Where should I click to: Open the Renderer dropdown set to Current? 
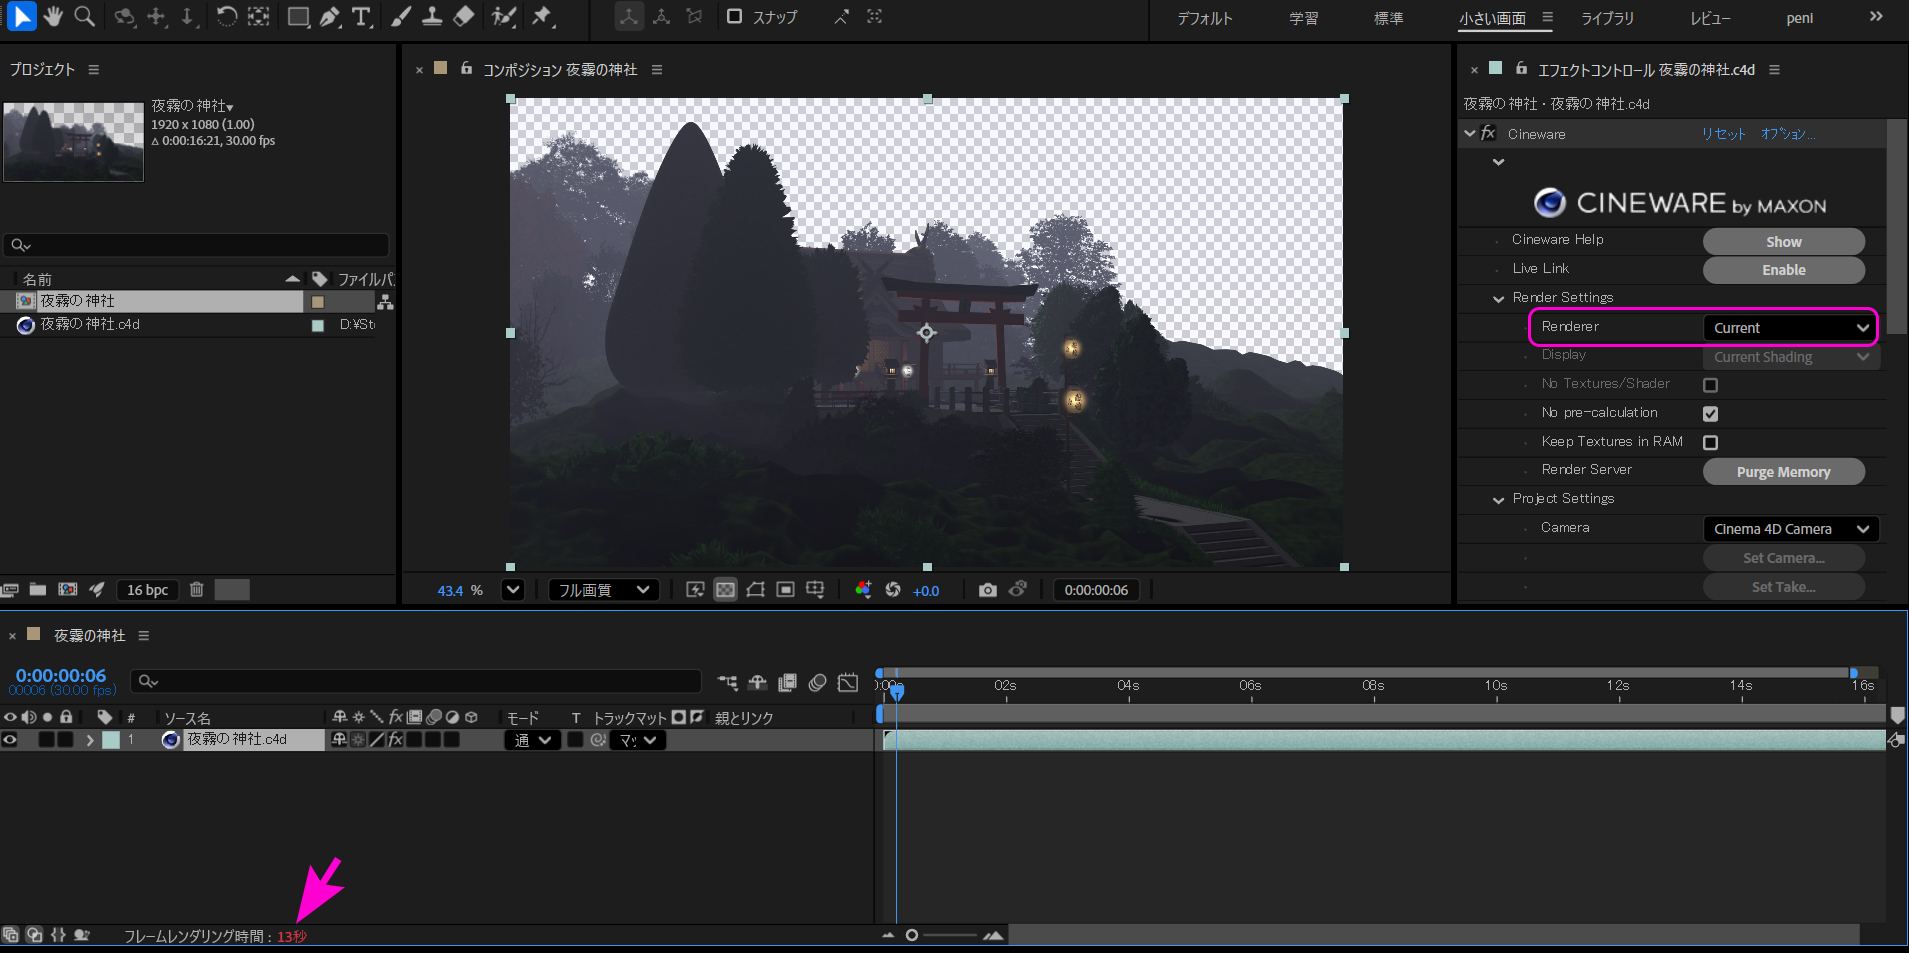pos(1789,328)
